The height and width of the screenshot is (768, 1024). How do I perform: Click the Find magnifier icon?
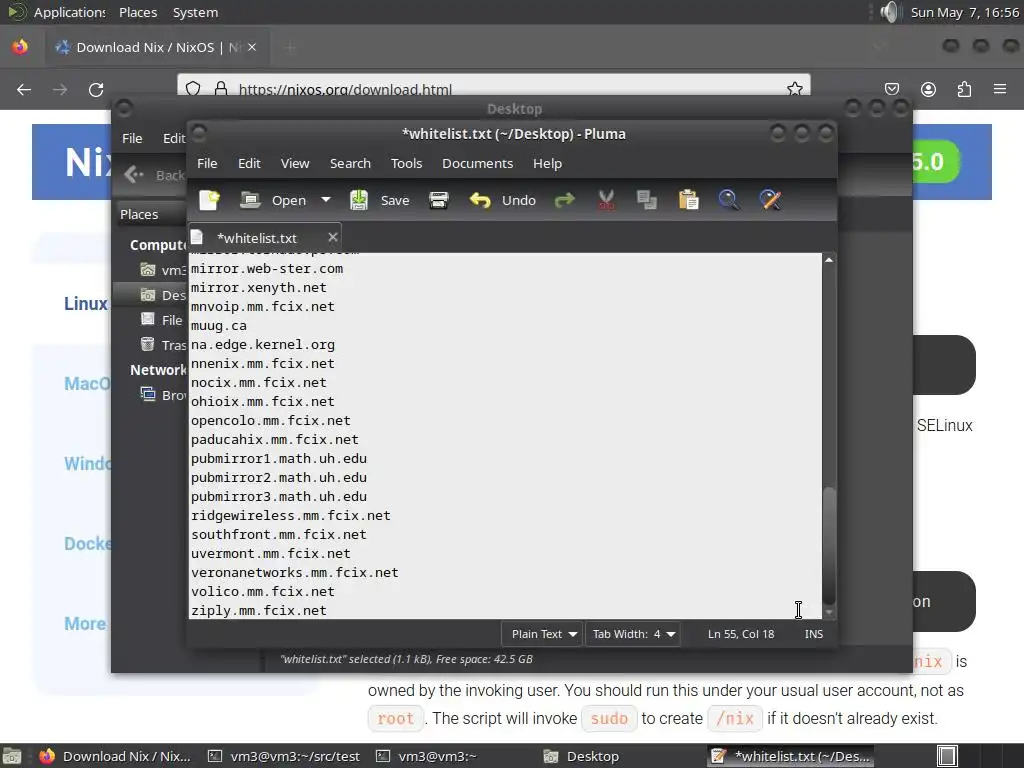(729, 200)
